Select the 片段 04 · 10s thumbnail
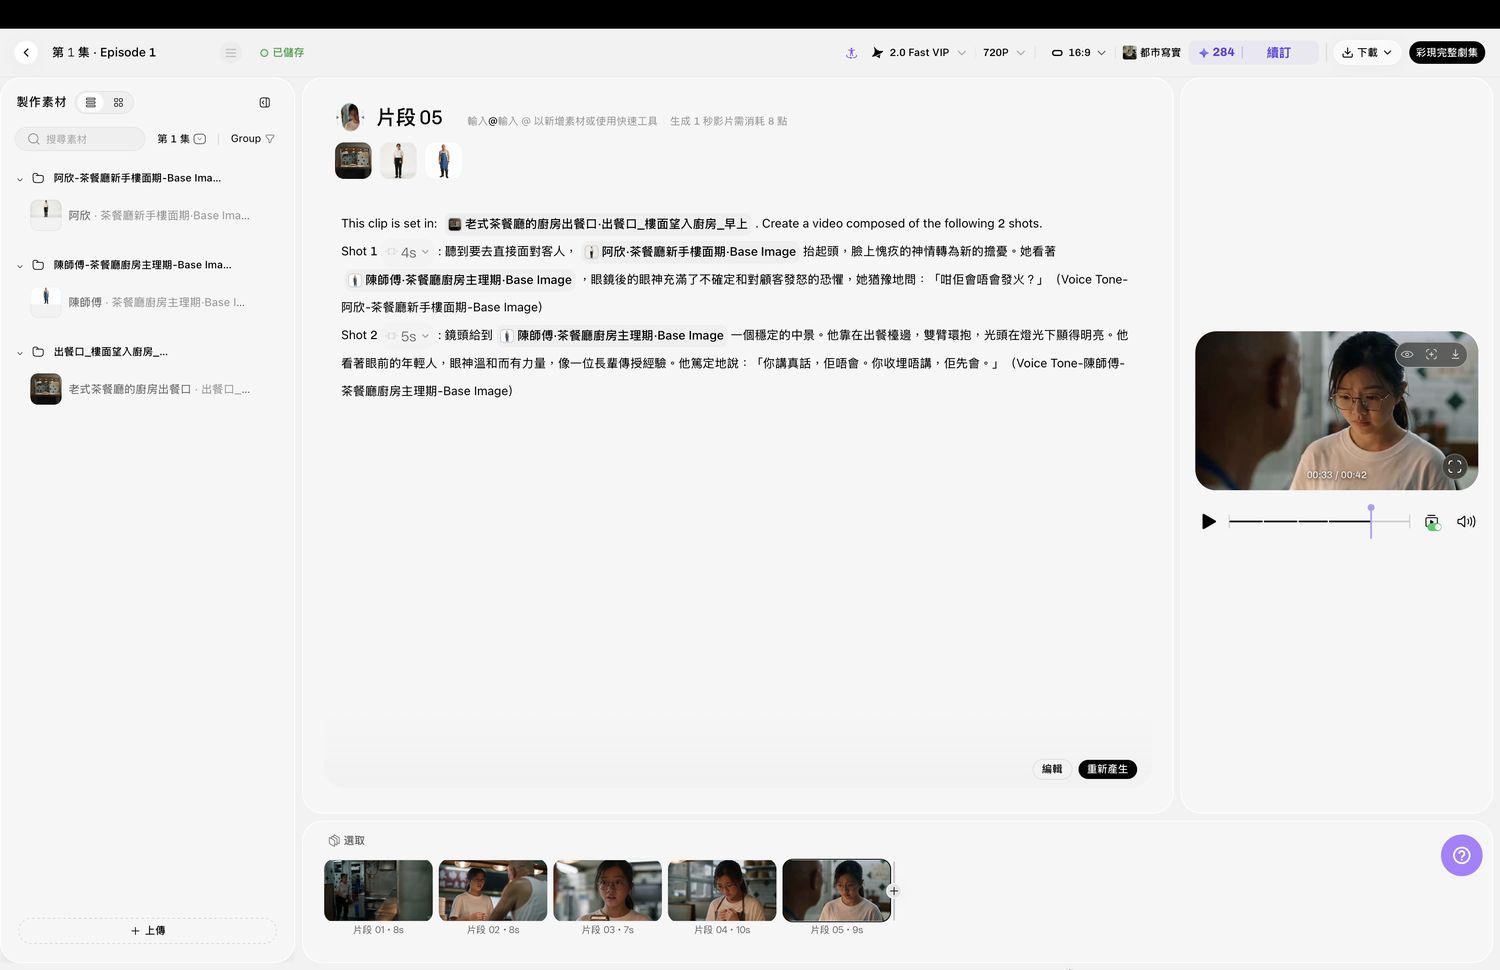1500x970 pixels. click(722, 890)
